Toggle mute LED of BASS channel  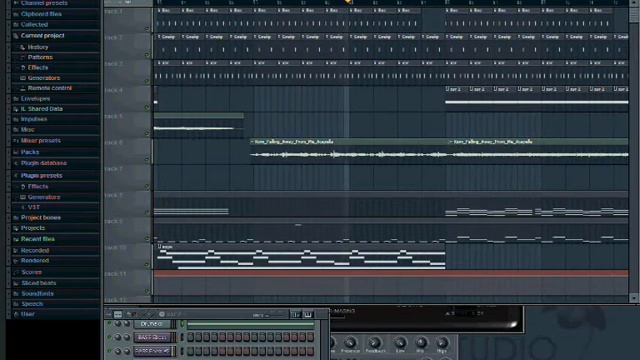(109, 338)
